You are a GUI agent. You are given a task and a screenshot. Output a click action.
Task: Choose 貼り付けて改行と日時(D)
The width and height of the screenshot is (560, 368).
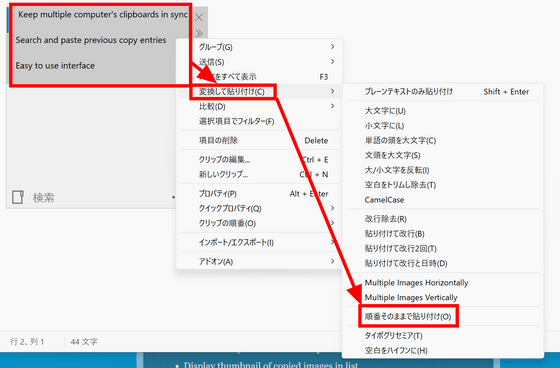click(x=443, y=263)
